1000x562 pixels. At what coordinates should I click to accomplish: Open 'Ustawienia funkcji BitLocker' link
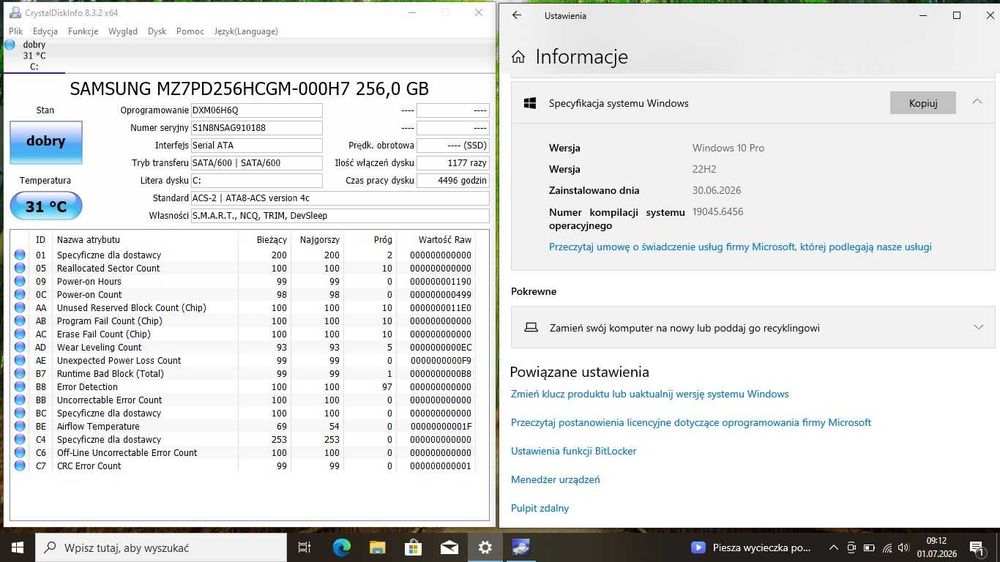pos(573,451)
